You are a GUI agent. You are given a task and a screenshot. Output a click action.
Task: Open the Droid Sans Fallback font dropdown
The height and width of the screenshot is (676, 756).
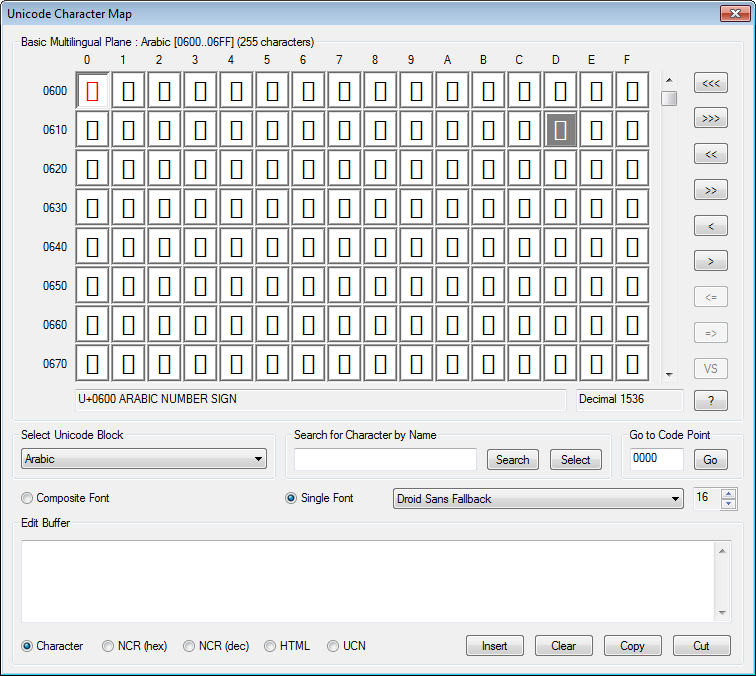pyautogui.click(x=538, y=499)
